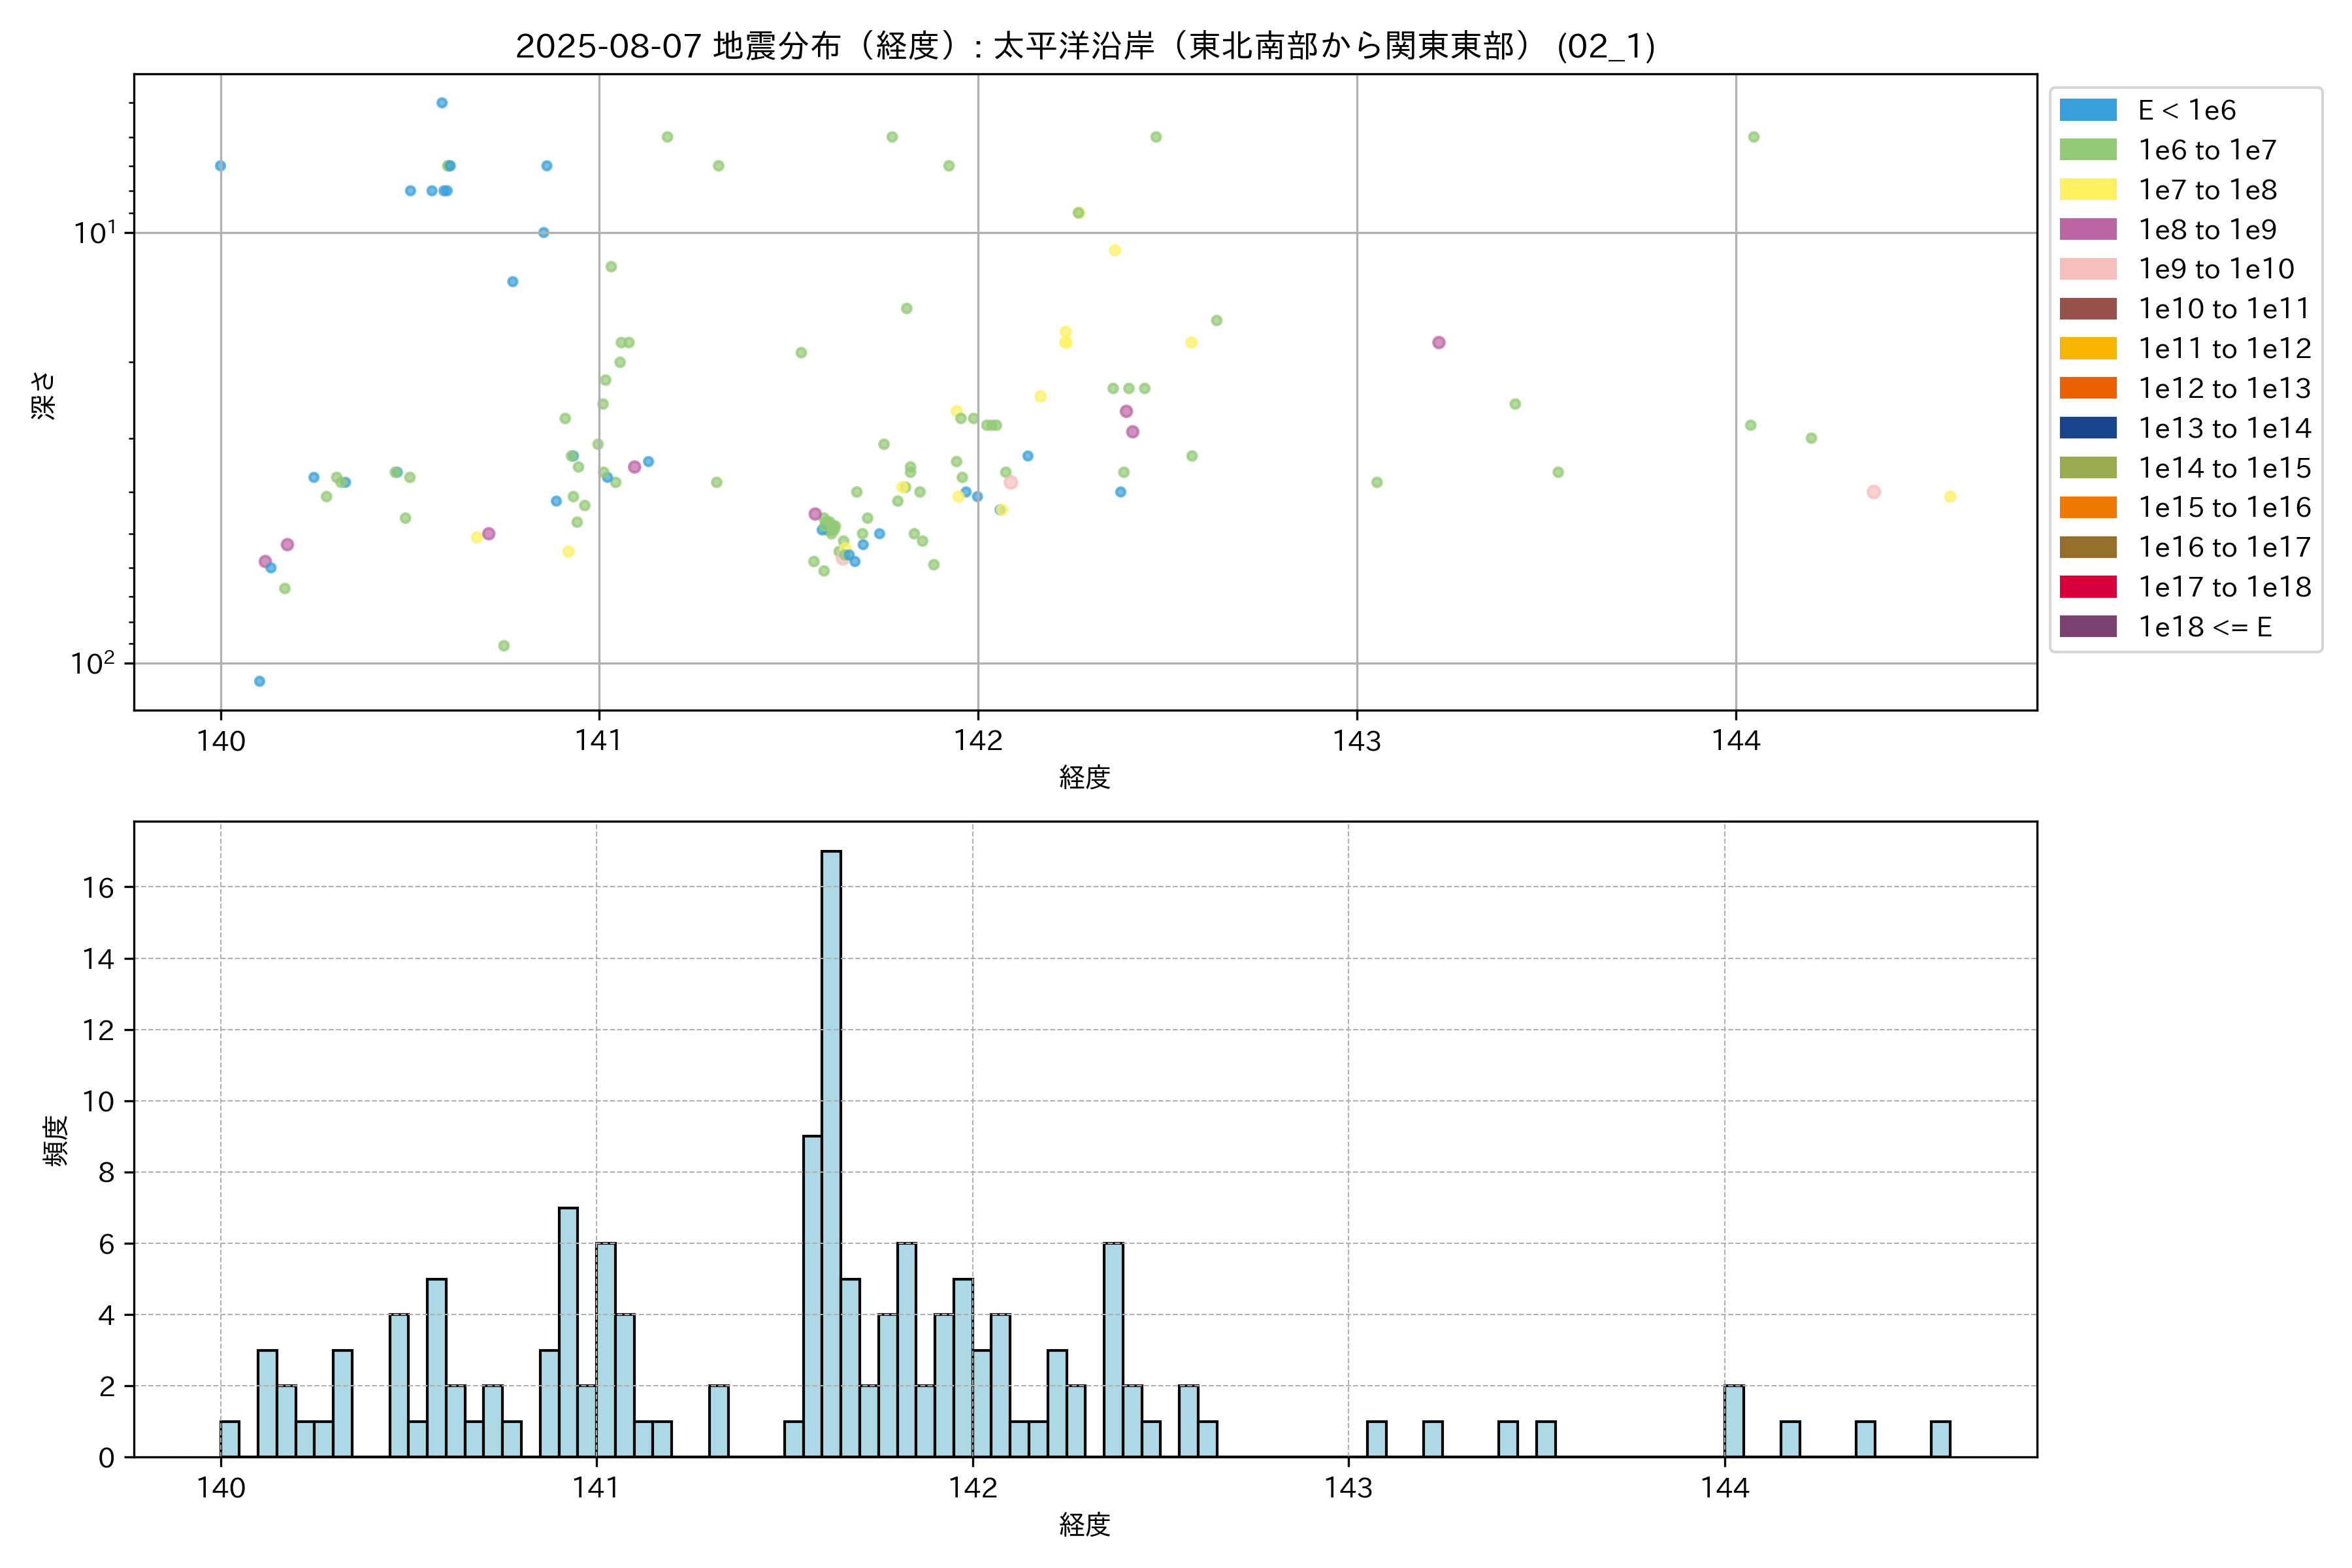The height and width of the screenshot is (1568, 2352).
Task: Click the '1e12 to 1e13' legend label
Action: (2224, 388)
